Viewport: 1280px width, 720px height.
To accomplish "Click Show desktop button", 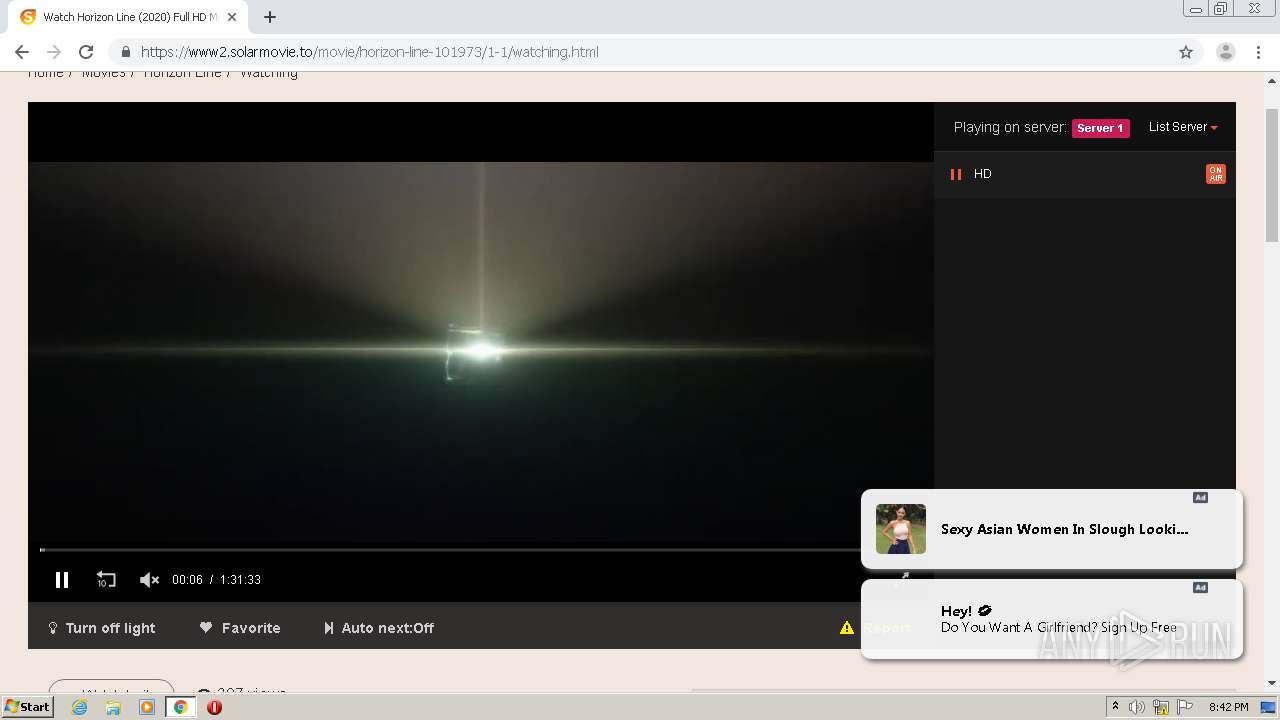I will click(x=1268, y=707).
